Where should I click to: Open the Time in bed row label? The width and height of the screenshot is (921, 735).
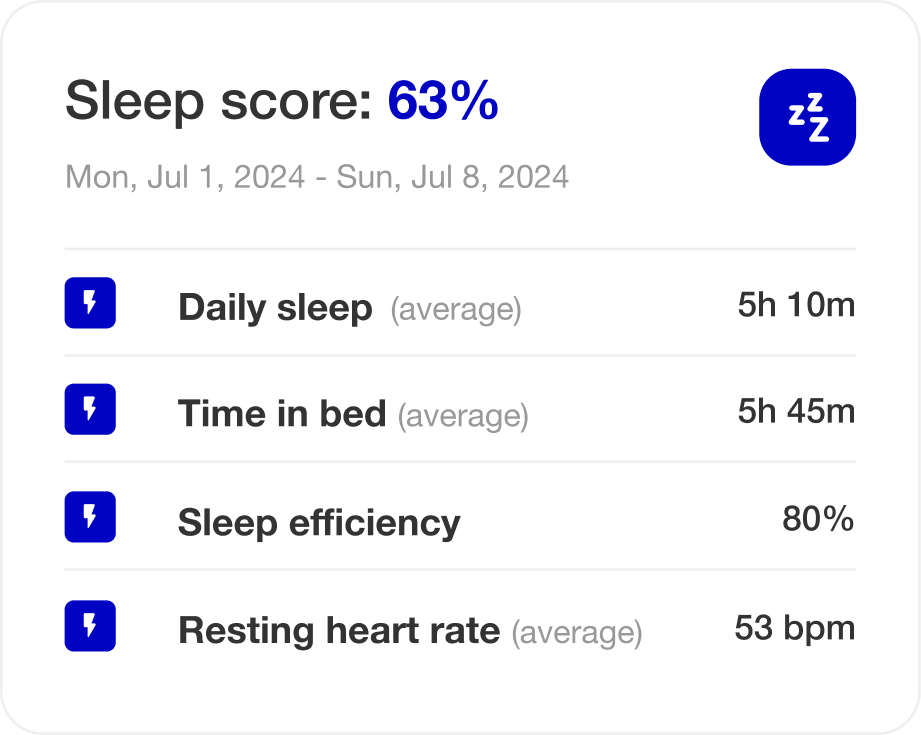pos(281,413)
